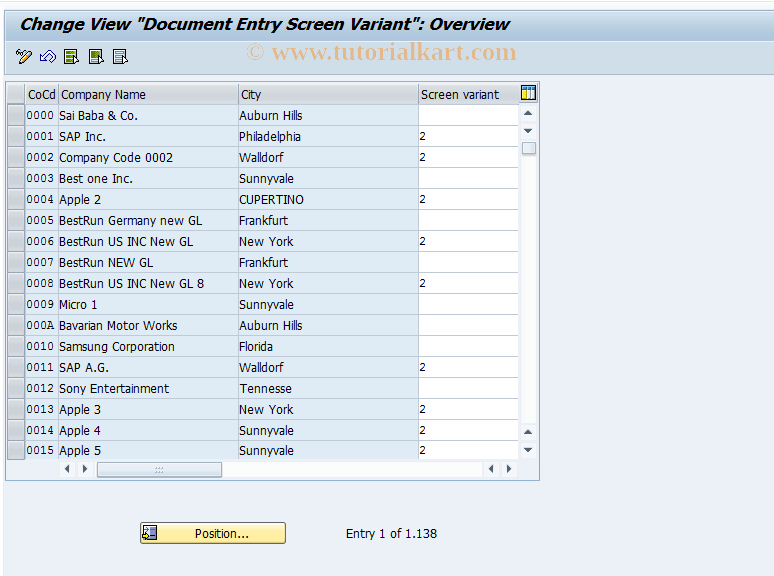Select row for 0012 Sony Entertainment
This screenshot has width=774, height=576.
(16, 388)
